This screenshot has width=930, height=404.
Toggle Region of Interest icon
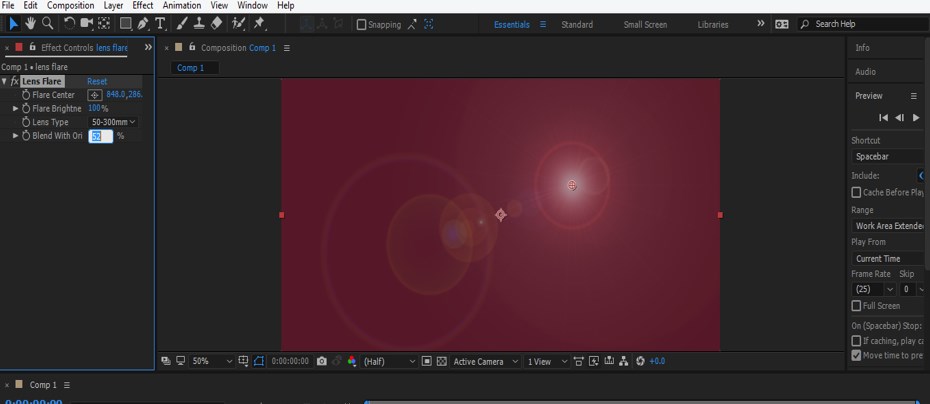[x=426, y=361]
